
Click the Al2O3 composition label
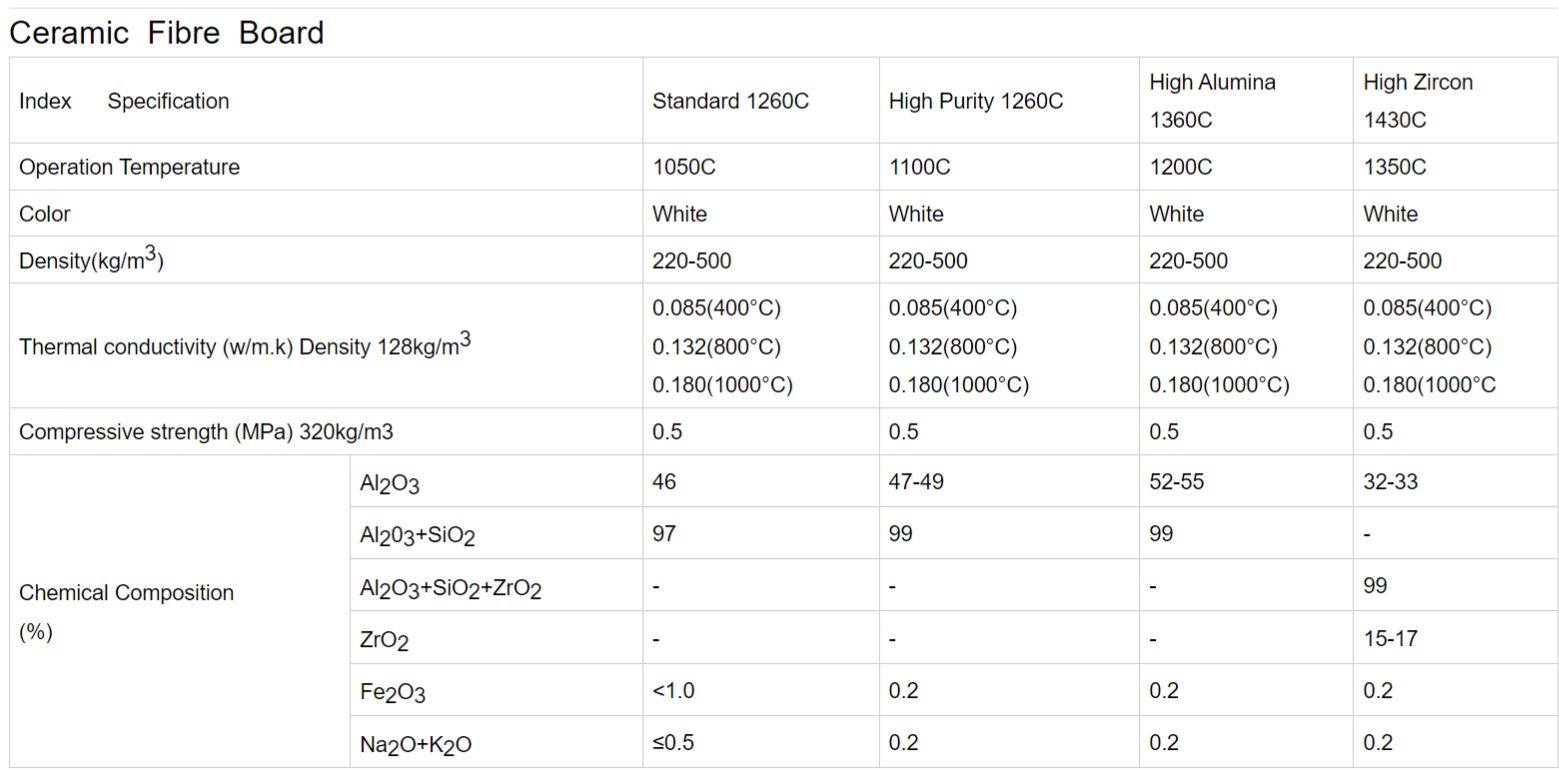pyautogui.click(x=389, y=484)
